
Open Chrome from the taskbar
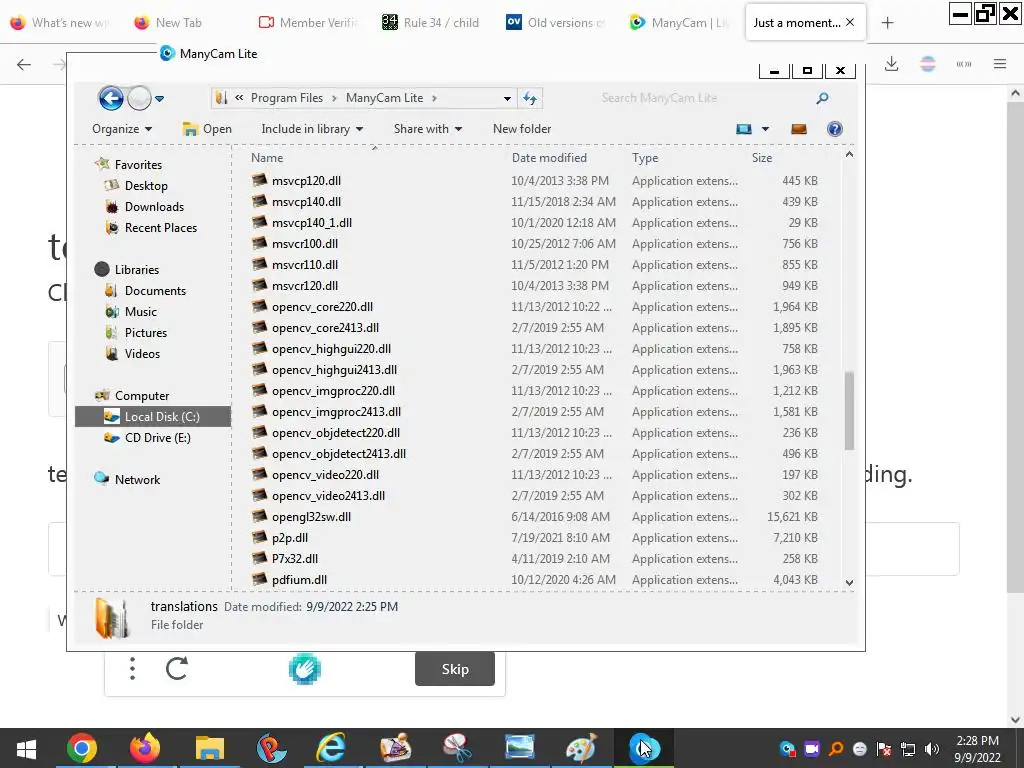point(82,748)
